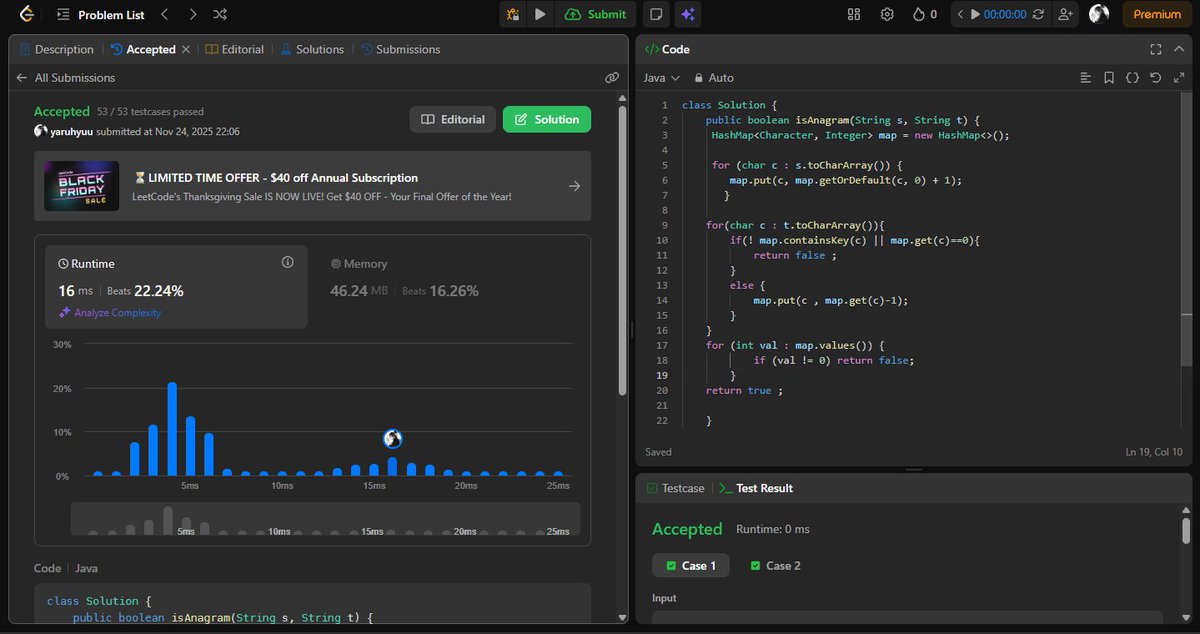Open the shuffle random question icon

point(219,14)
